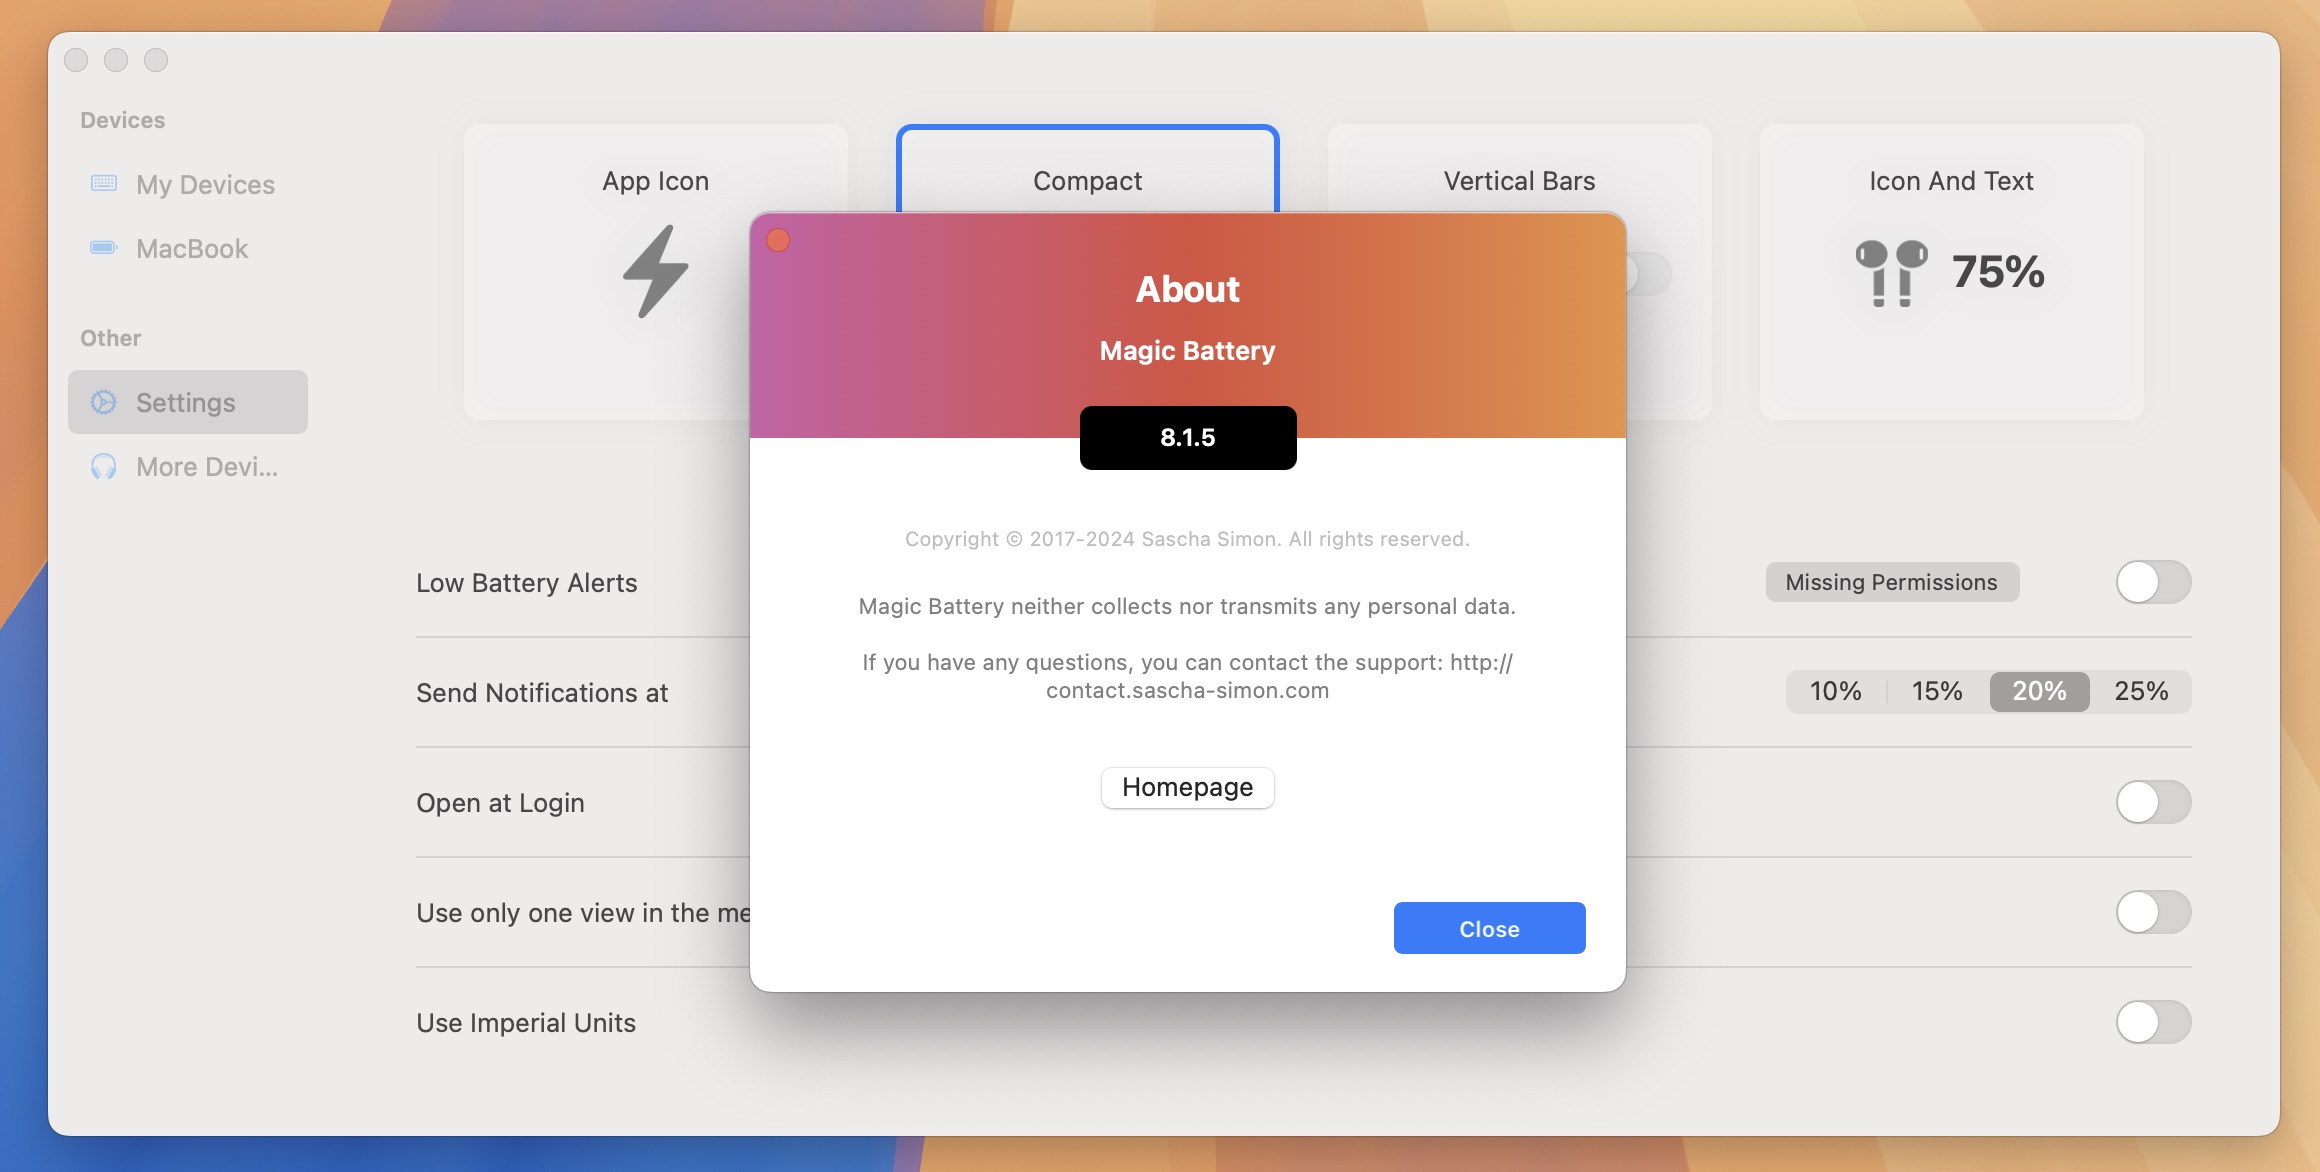Select 15% send notifications threshold
2320x1172 pixels.
[x=1936, y=691]
